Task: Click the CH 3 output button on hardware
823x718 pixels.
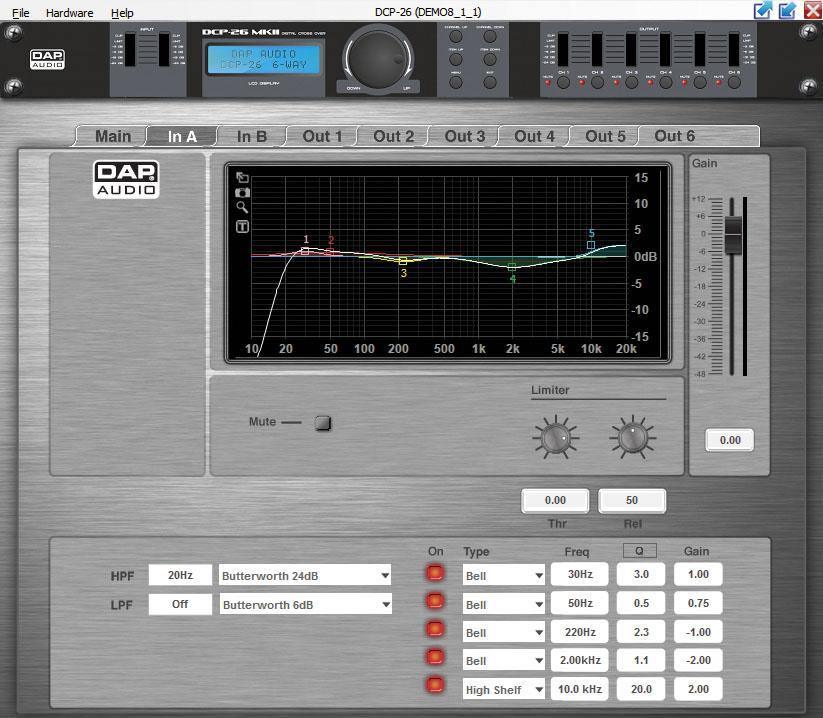Action: point(631,82)
